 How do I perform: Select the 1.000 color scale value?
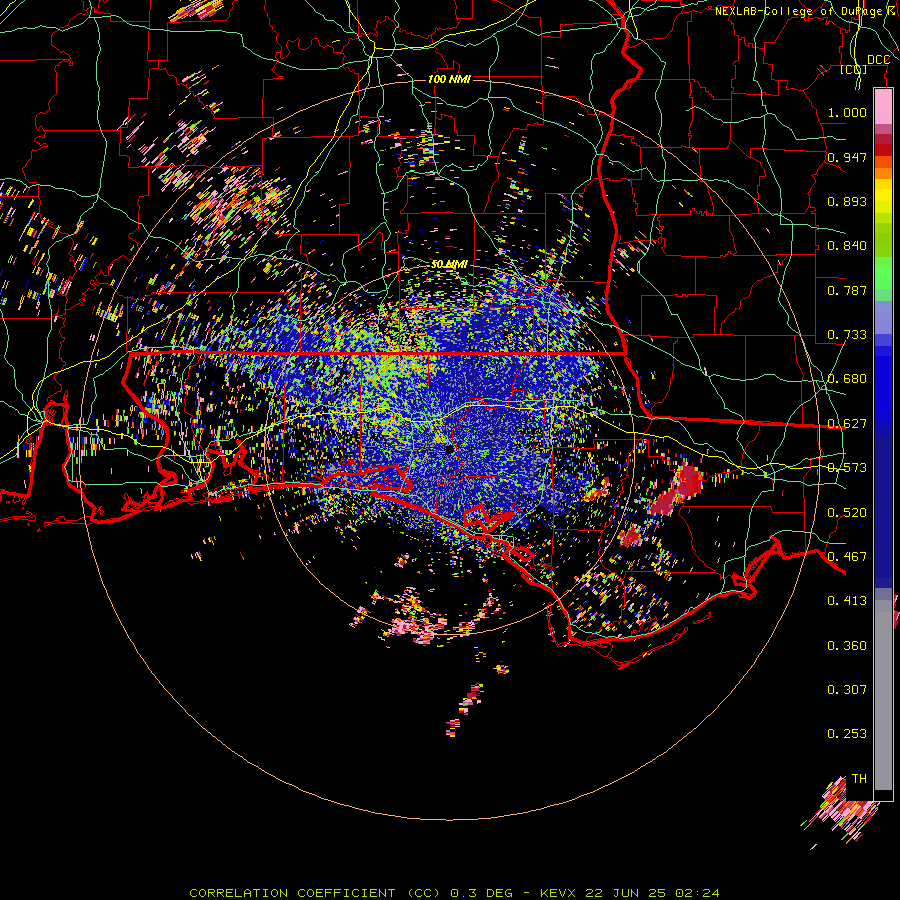click(847, 112)
